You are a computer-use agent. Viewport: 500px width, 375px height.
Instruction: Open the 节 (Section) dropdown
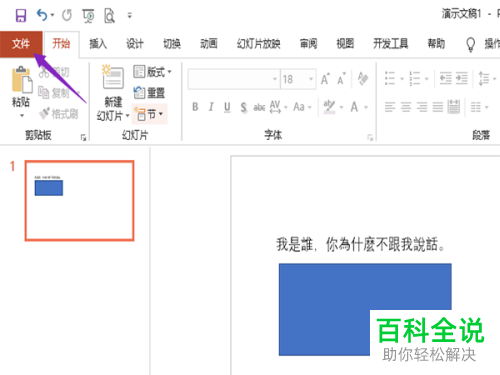click(149, 114)
